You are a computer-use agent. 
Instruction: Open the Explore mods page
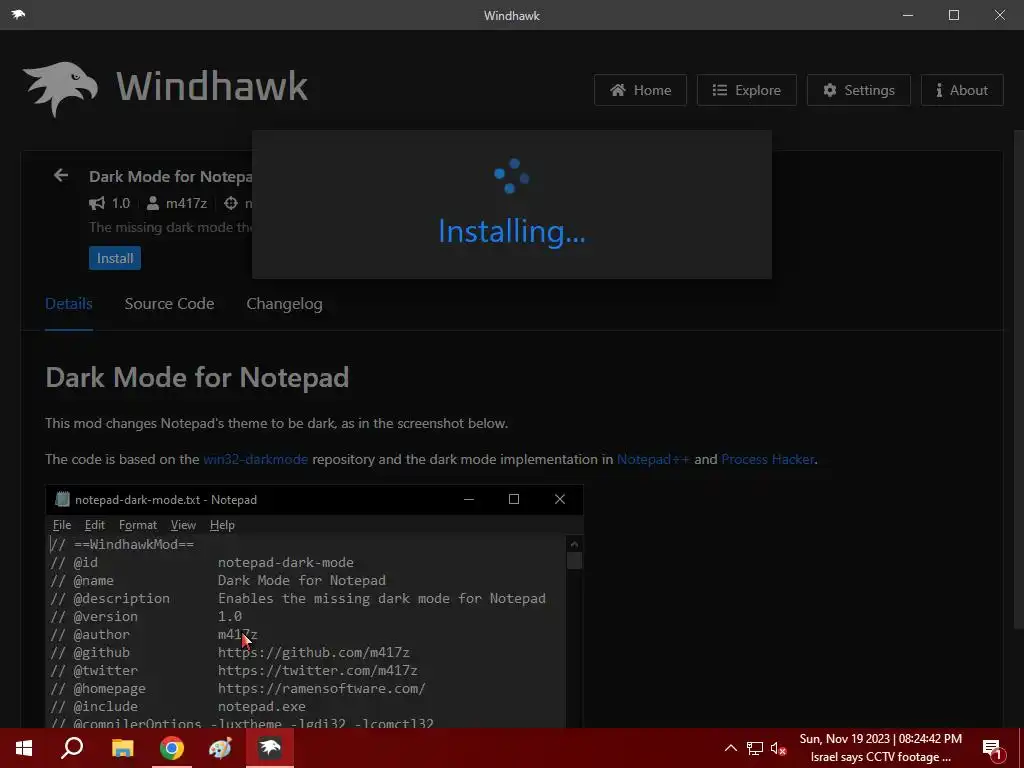(746, 90)
